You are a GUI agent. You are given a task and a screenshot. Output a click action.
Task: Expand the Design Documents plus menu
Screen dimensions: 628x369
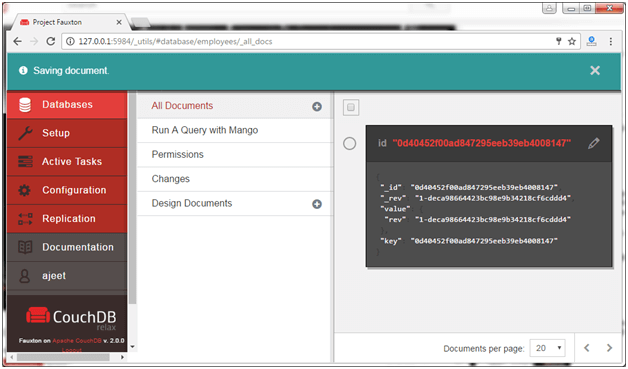317,204
